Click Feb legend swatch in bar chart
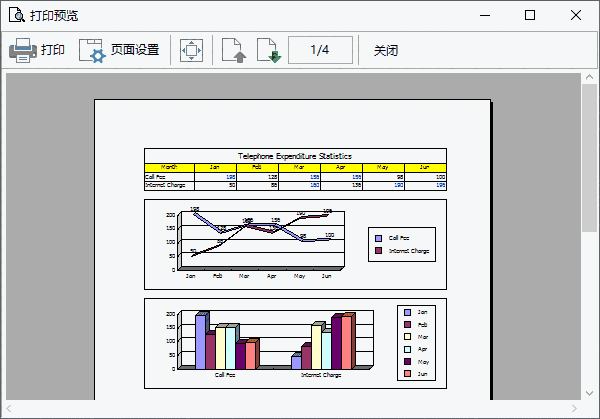 click(408, 324)
